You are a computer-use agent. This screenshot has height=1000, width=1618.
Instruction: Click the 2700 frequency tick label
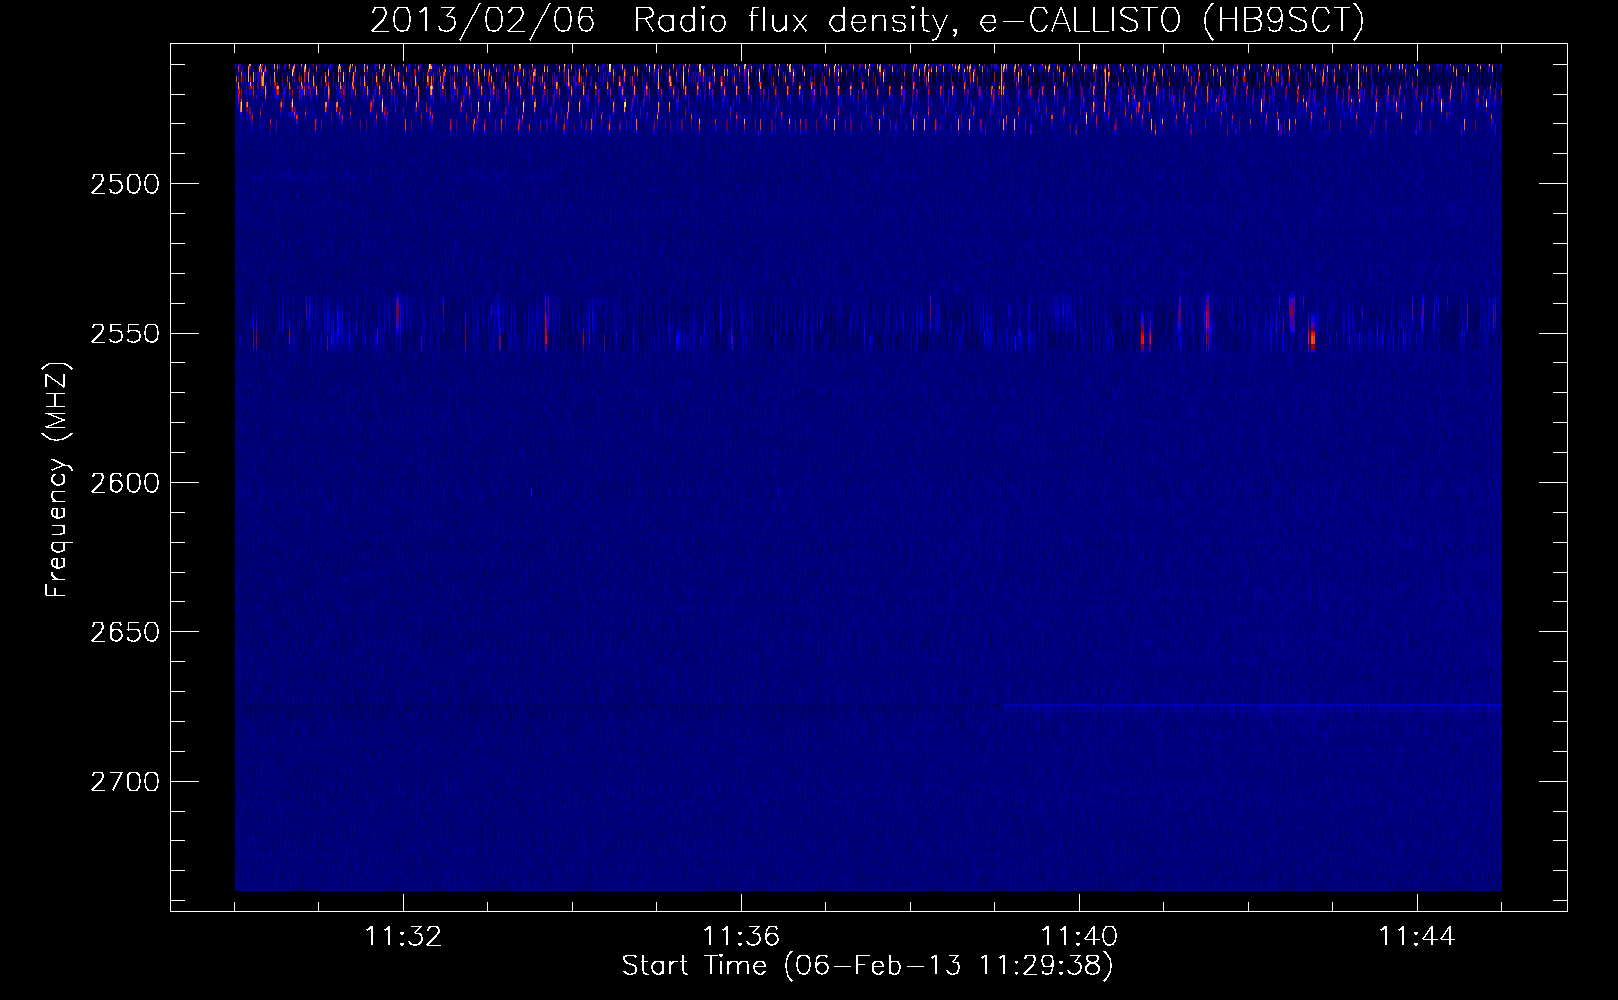[125, 781]
